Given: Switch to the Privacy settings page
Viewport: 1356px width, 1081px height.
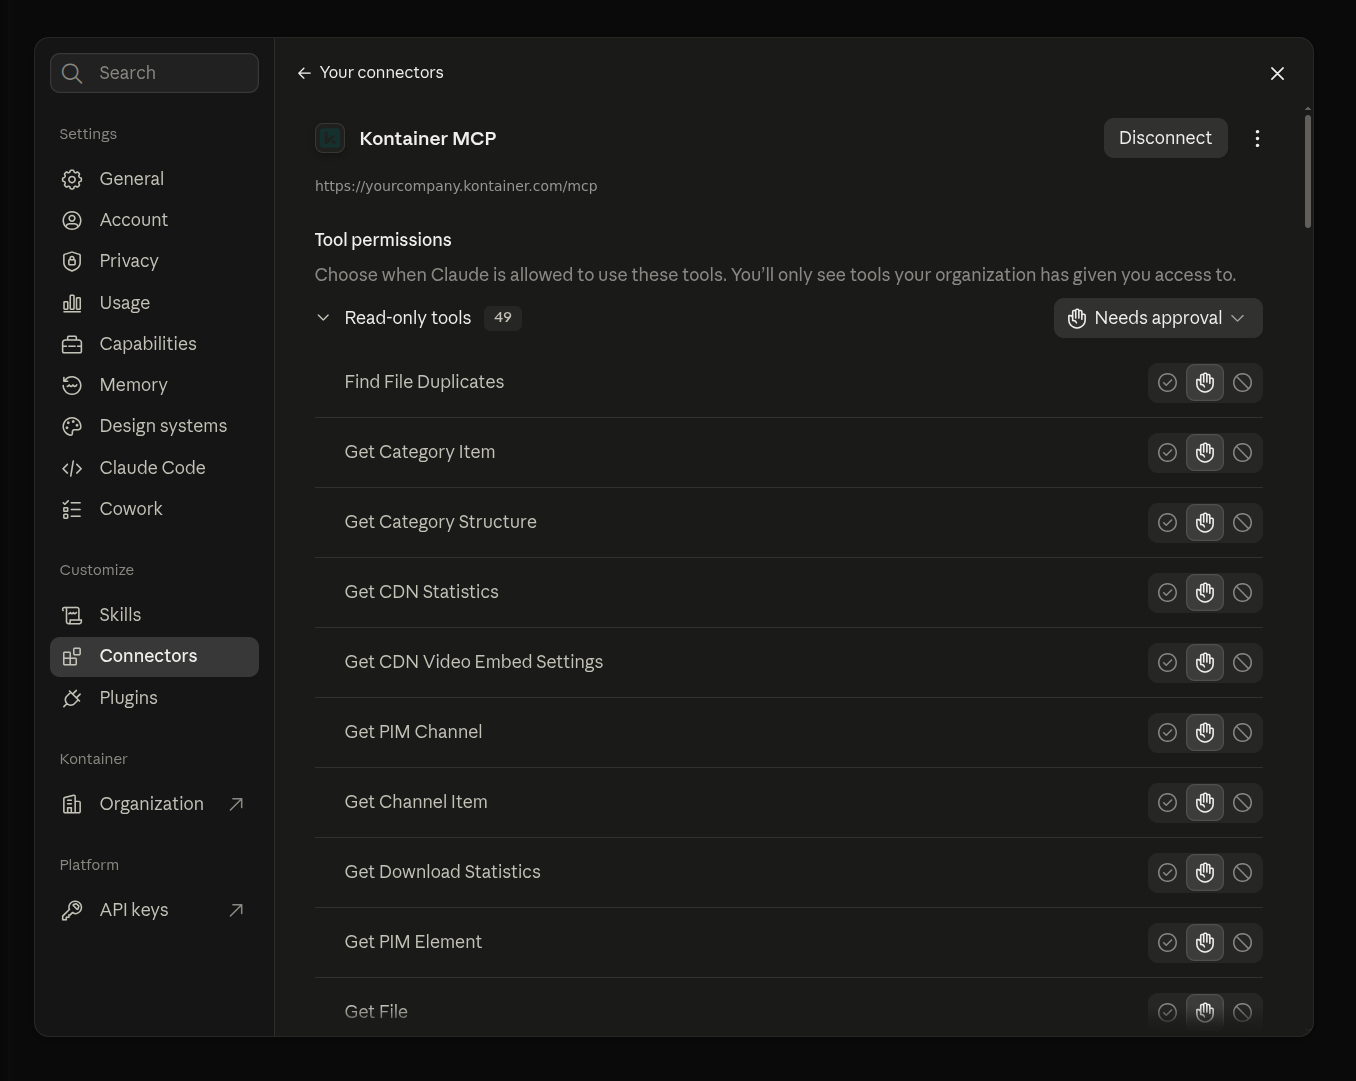Looking at the screenshot, I should click(x=154, y=261).
